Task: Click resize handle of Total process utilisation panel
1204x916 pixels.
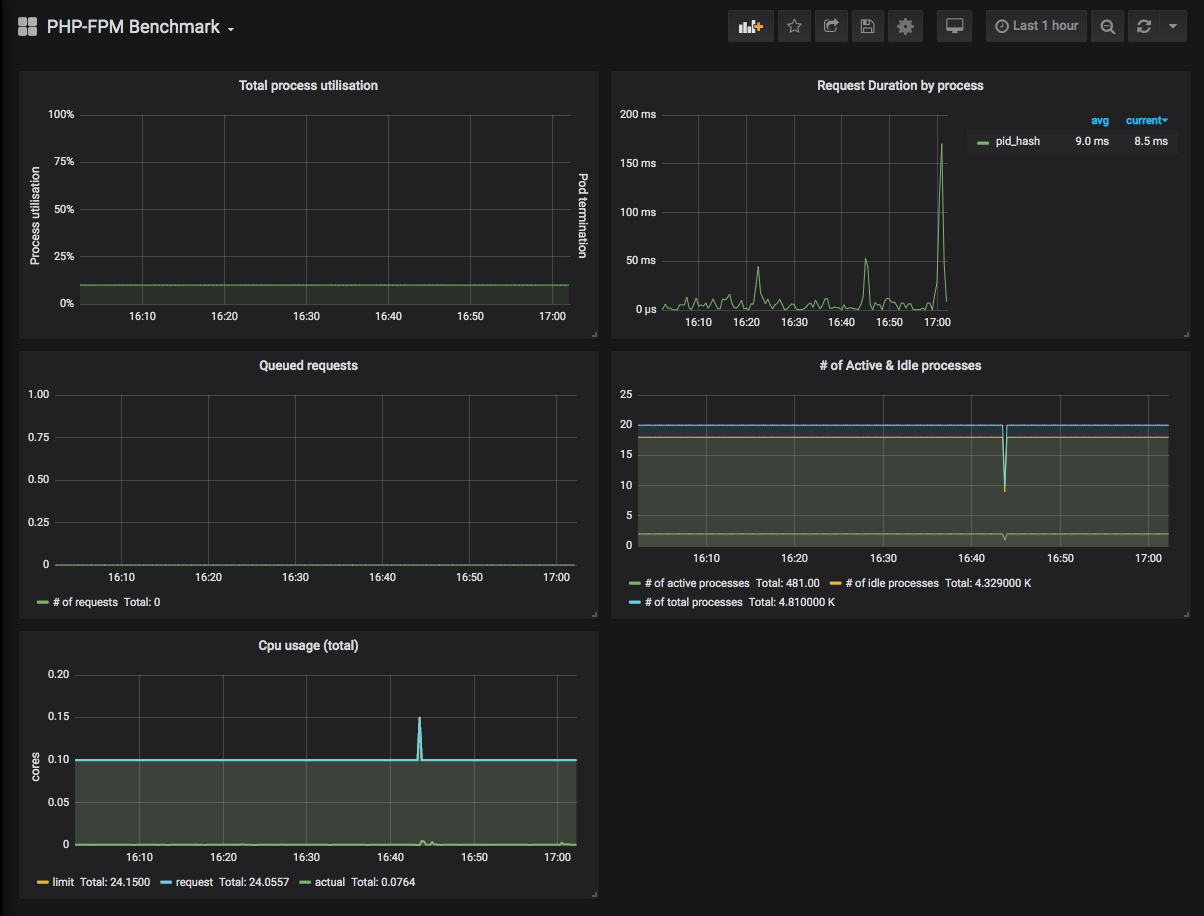Action: click(x=593, y=334)
